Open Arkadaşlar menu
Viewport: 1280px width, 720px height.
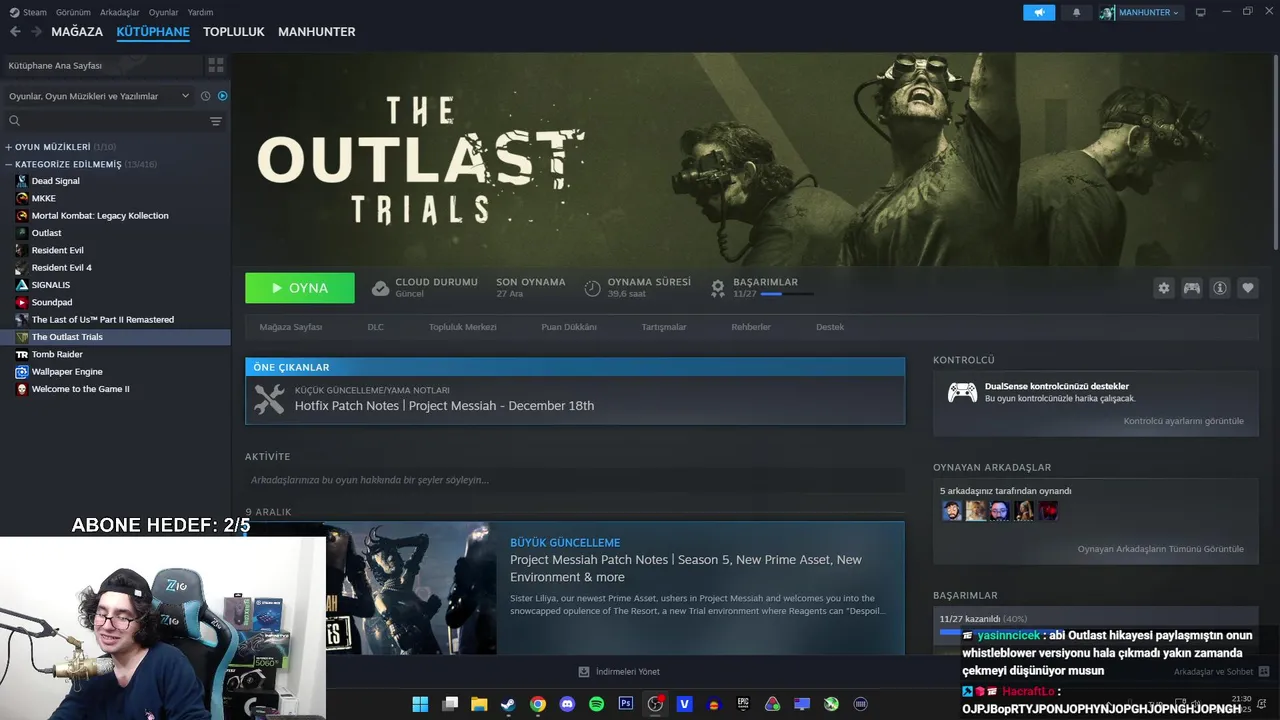(x=120, y=12)
